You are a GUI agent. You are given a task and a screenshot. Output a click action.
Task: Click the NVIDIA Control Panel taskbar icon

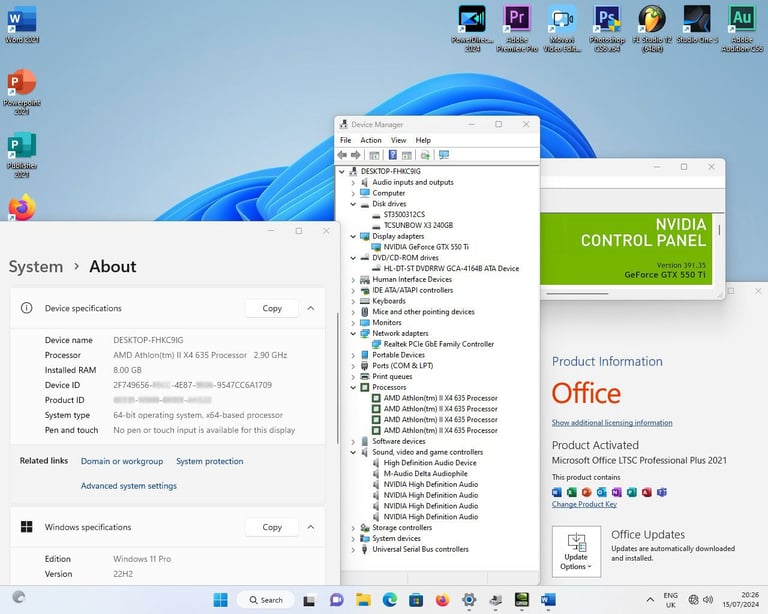[x=522, y=600]
